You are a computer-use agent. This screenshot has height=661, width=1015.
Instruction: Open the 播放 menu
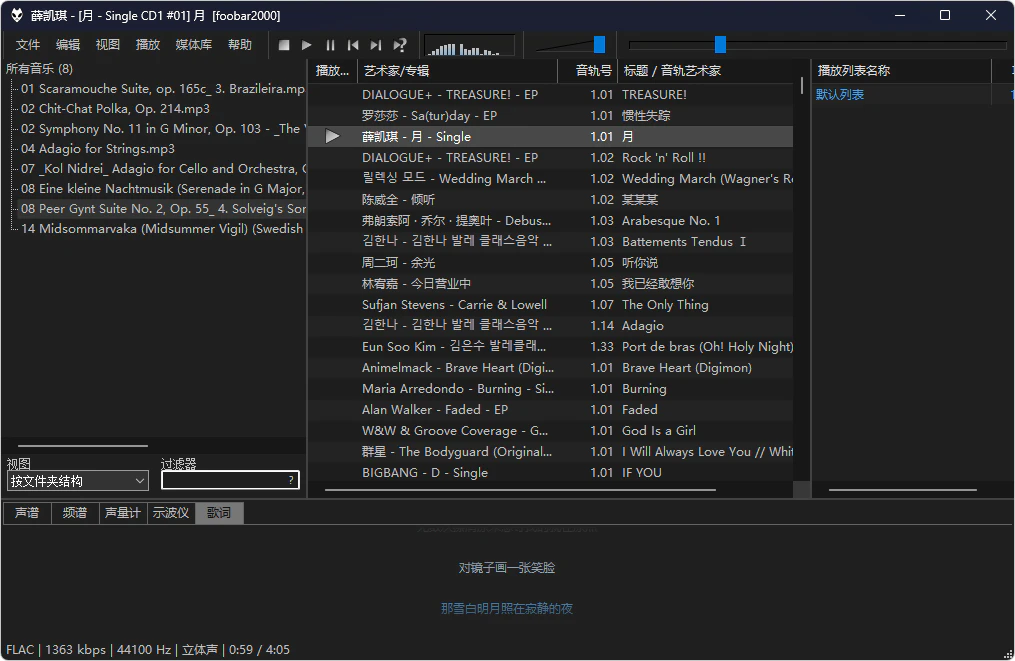[148, 45]
